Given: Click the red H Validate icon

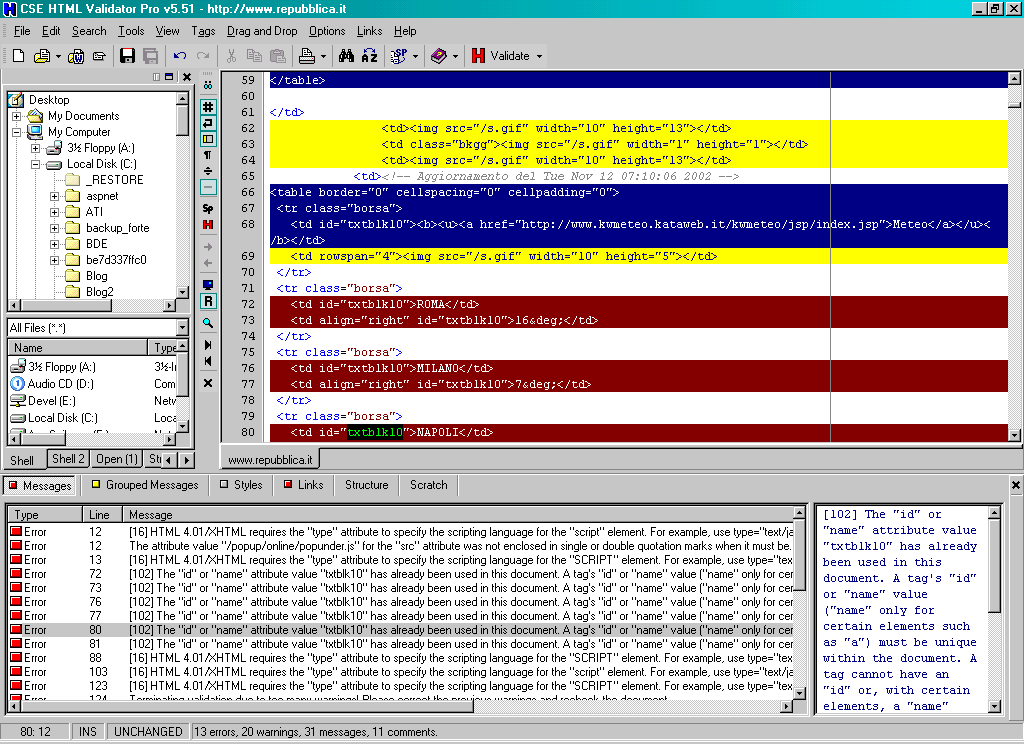Looking at the screenshot, I should [479, 56].
